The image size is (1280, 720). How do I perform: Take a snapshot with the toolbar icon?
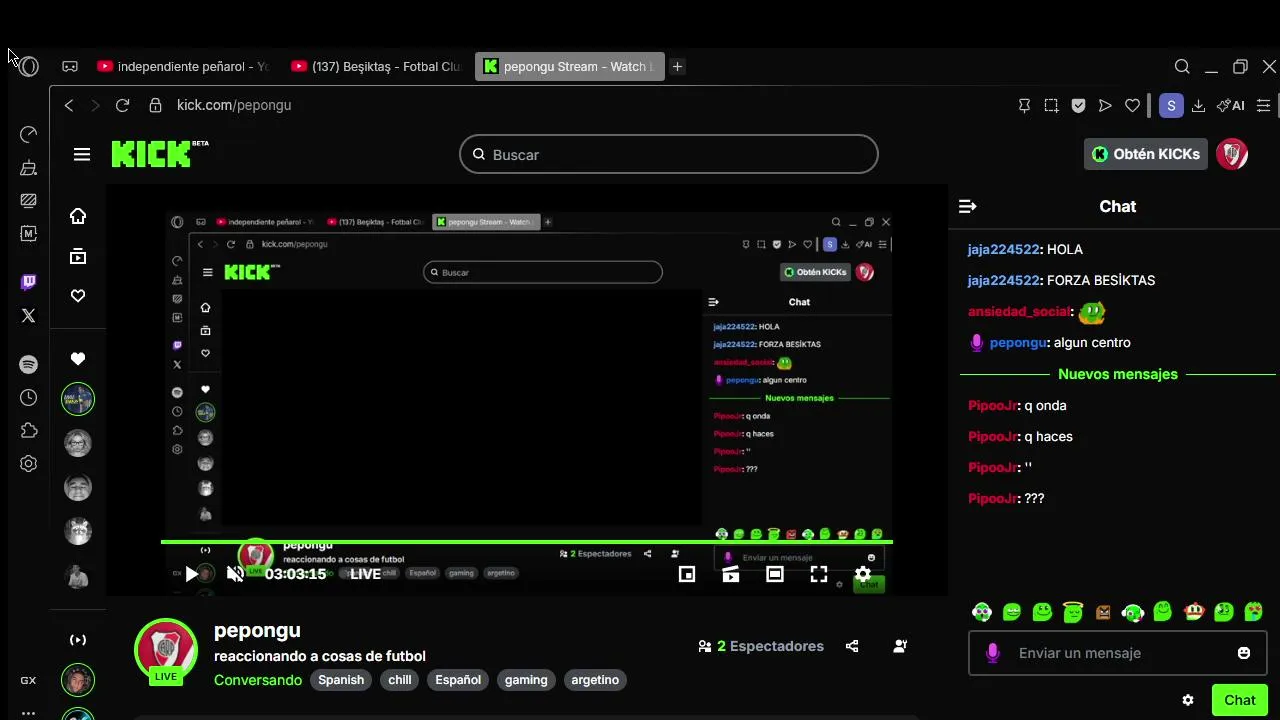pos(1051,105)
